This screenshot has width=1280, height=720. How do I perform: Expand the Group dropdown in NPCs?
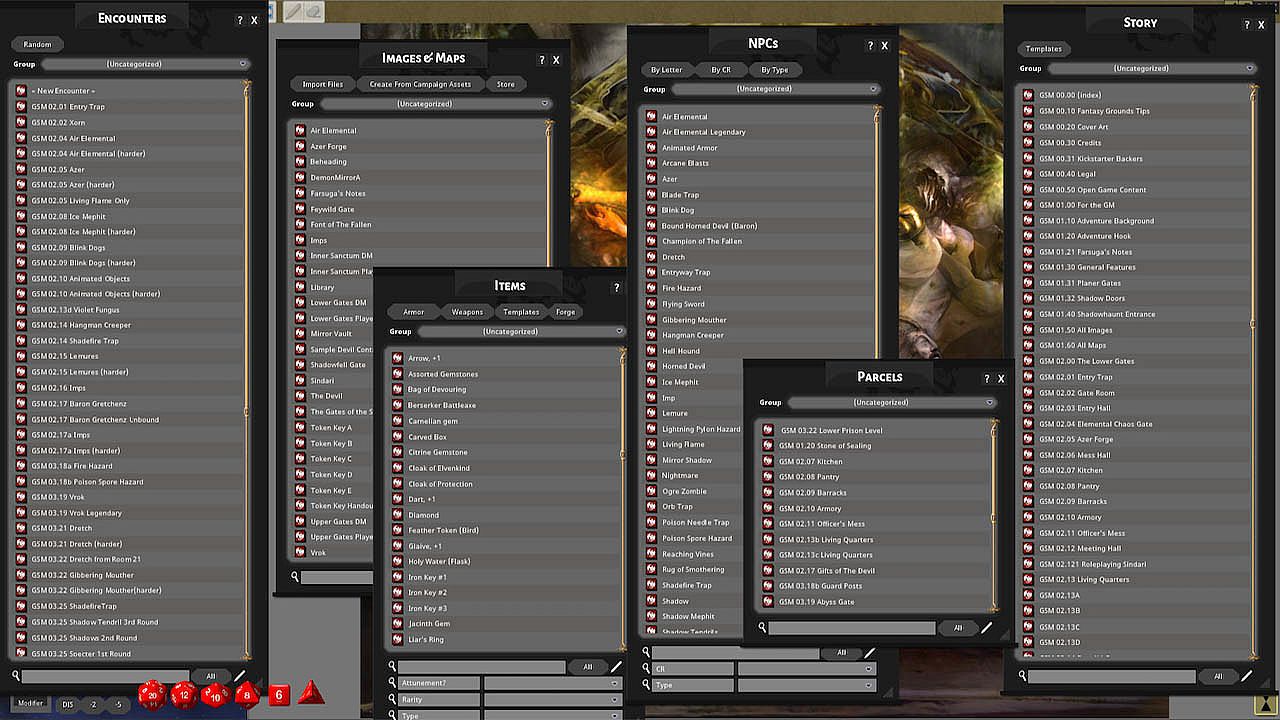[776, 89]
